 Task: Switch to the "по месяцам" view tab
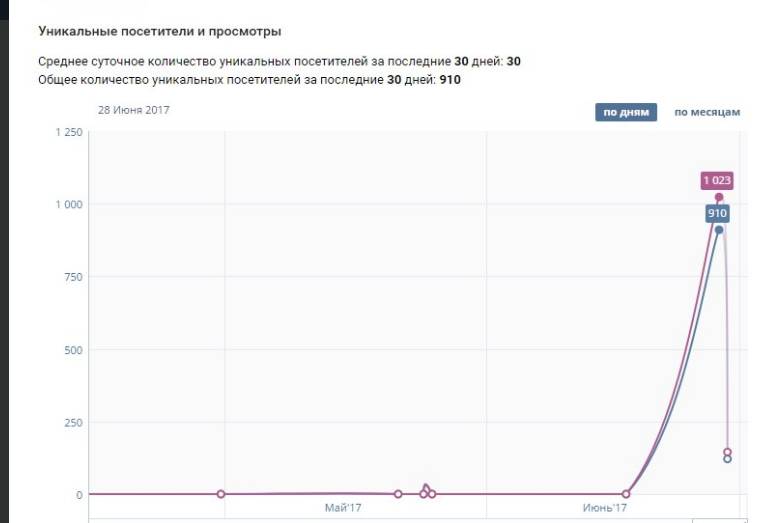point(707,112)
